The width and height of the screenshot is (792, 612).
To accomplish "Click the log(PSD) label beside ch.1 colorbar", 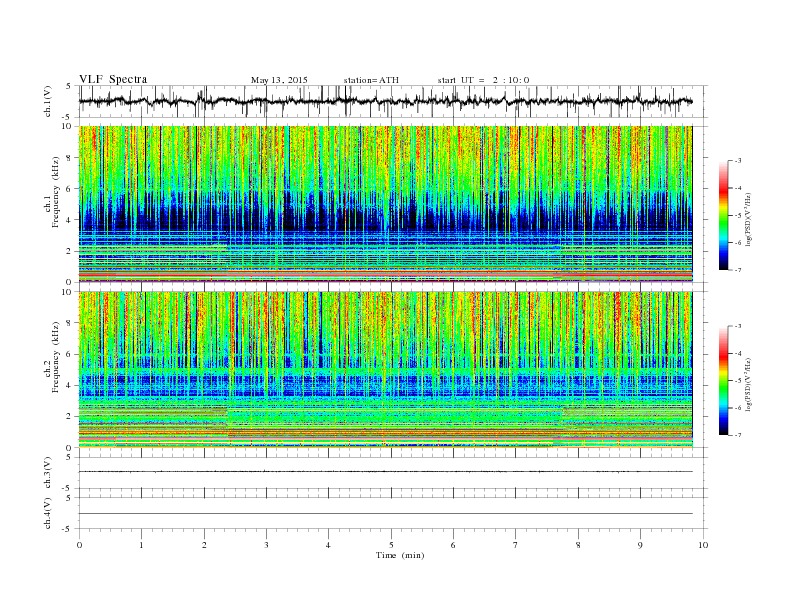I will click(x=747, y=220).
